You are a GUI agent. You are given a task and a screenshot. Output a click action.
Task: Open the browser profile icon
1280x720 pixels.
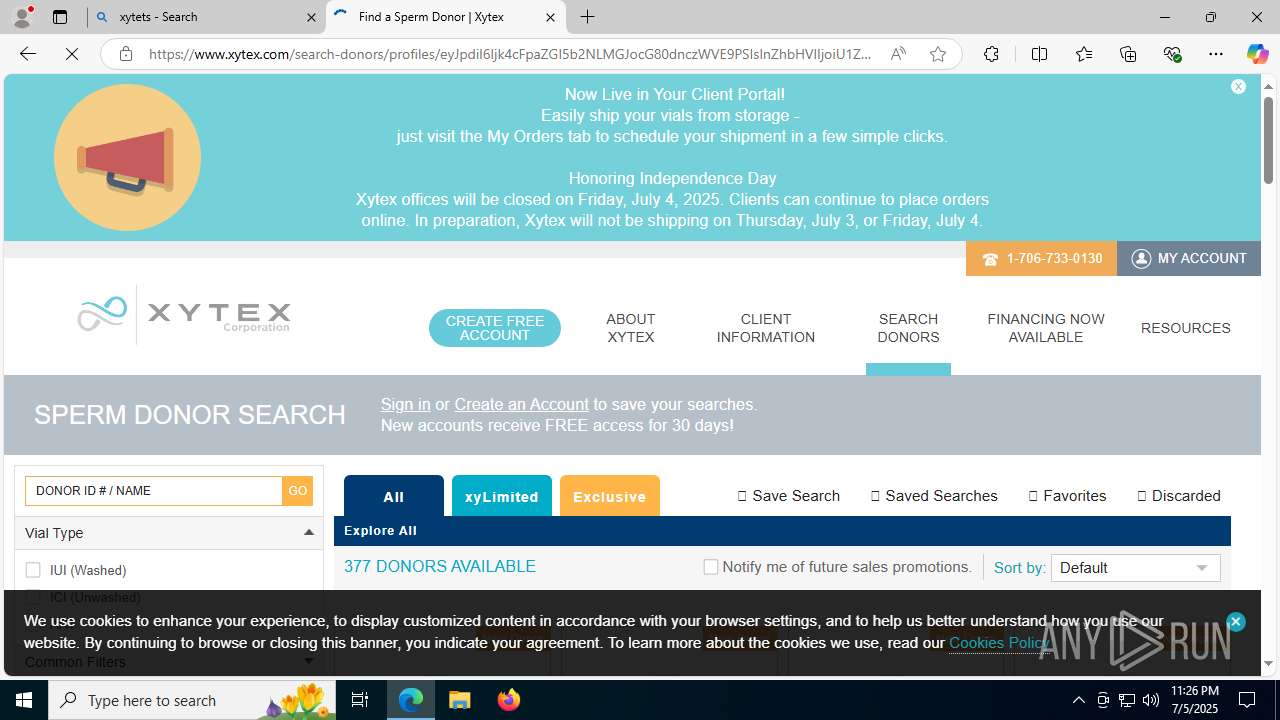coord(22,17)
